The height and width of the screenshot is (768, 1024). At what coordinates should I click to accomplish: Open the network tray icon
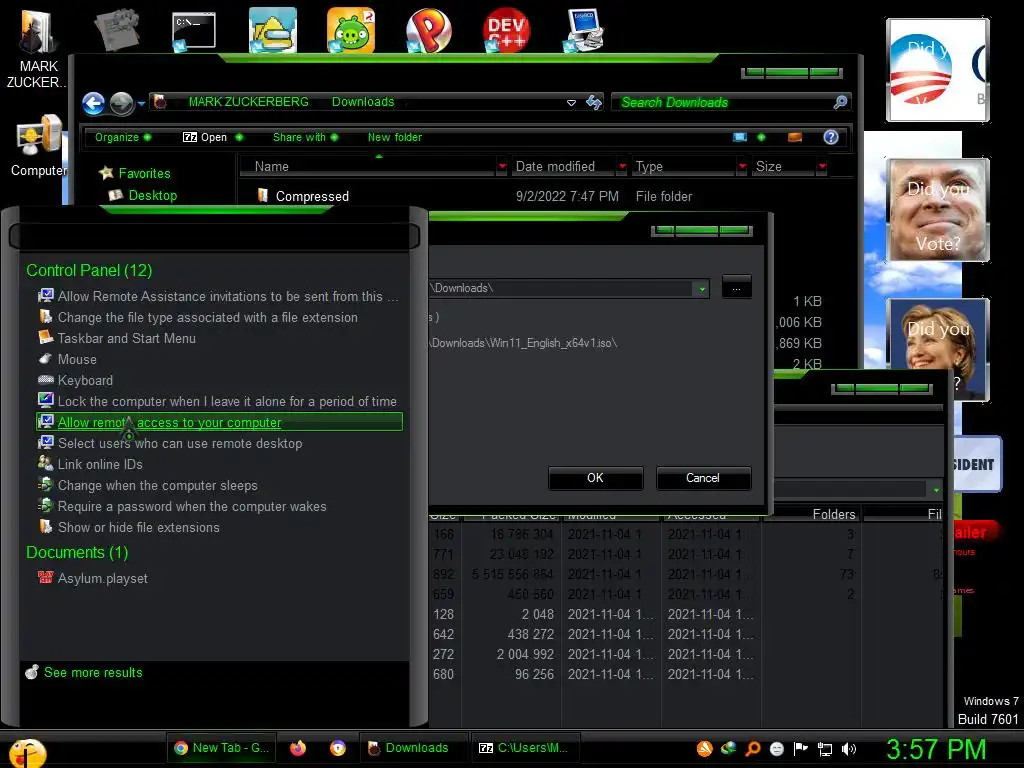pos(825,749)
